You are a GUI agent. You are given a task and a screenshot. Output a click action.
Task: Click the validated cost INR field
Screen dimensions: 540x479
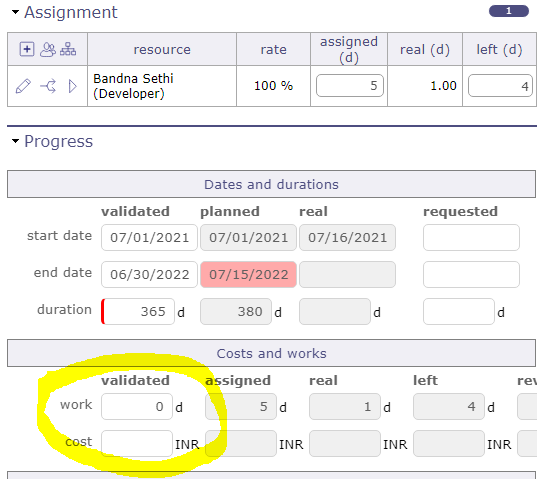tap(137, 444)
